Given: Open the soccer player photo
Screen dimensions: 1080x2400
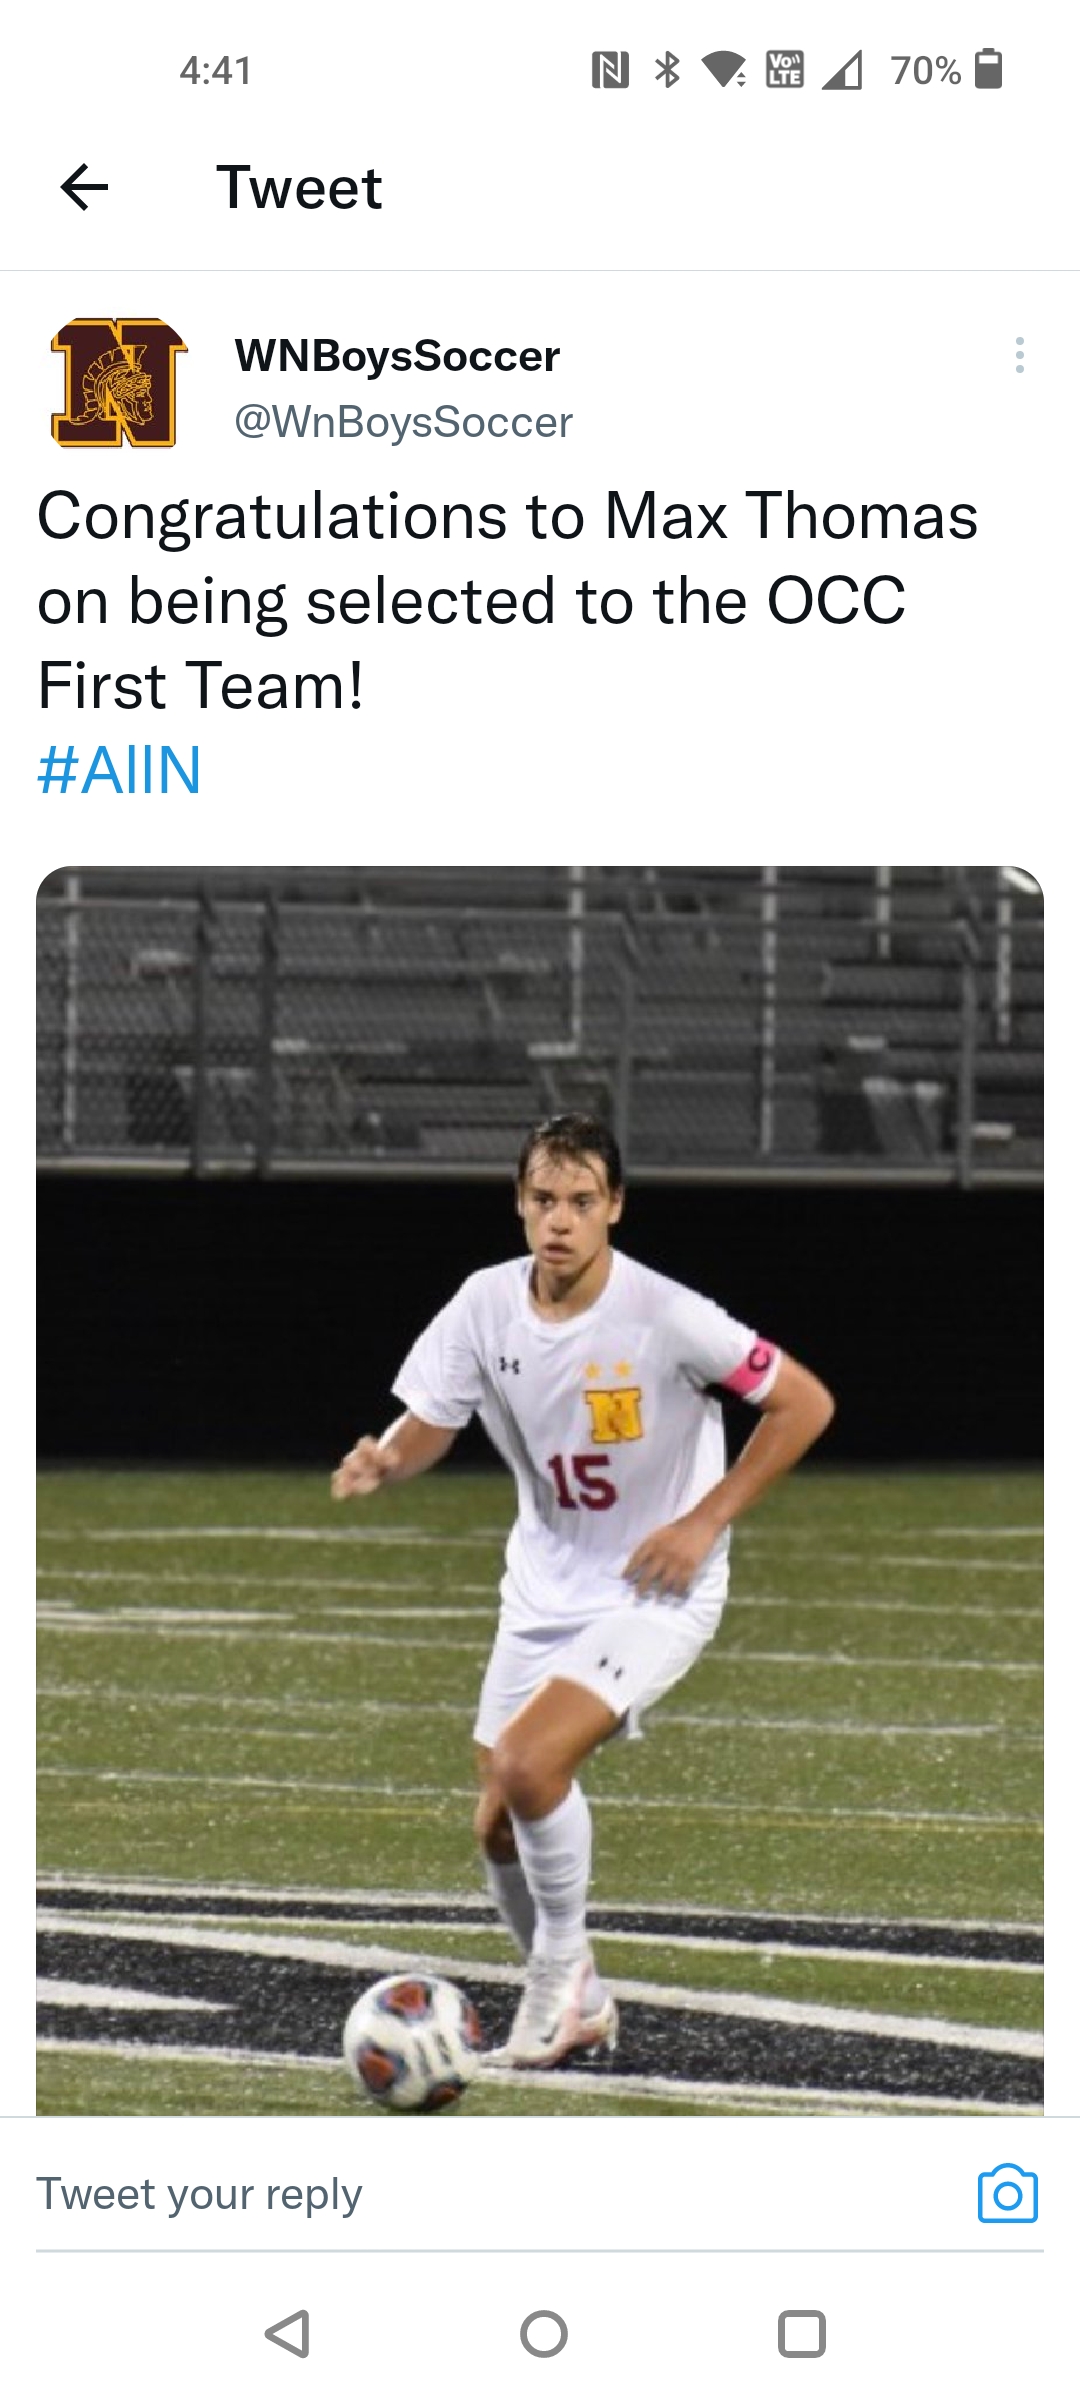Looking at the screenshot, I should (x=540, y=1490).
